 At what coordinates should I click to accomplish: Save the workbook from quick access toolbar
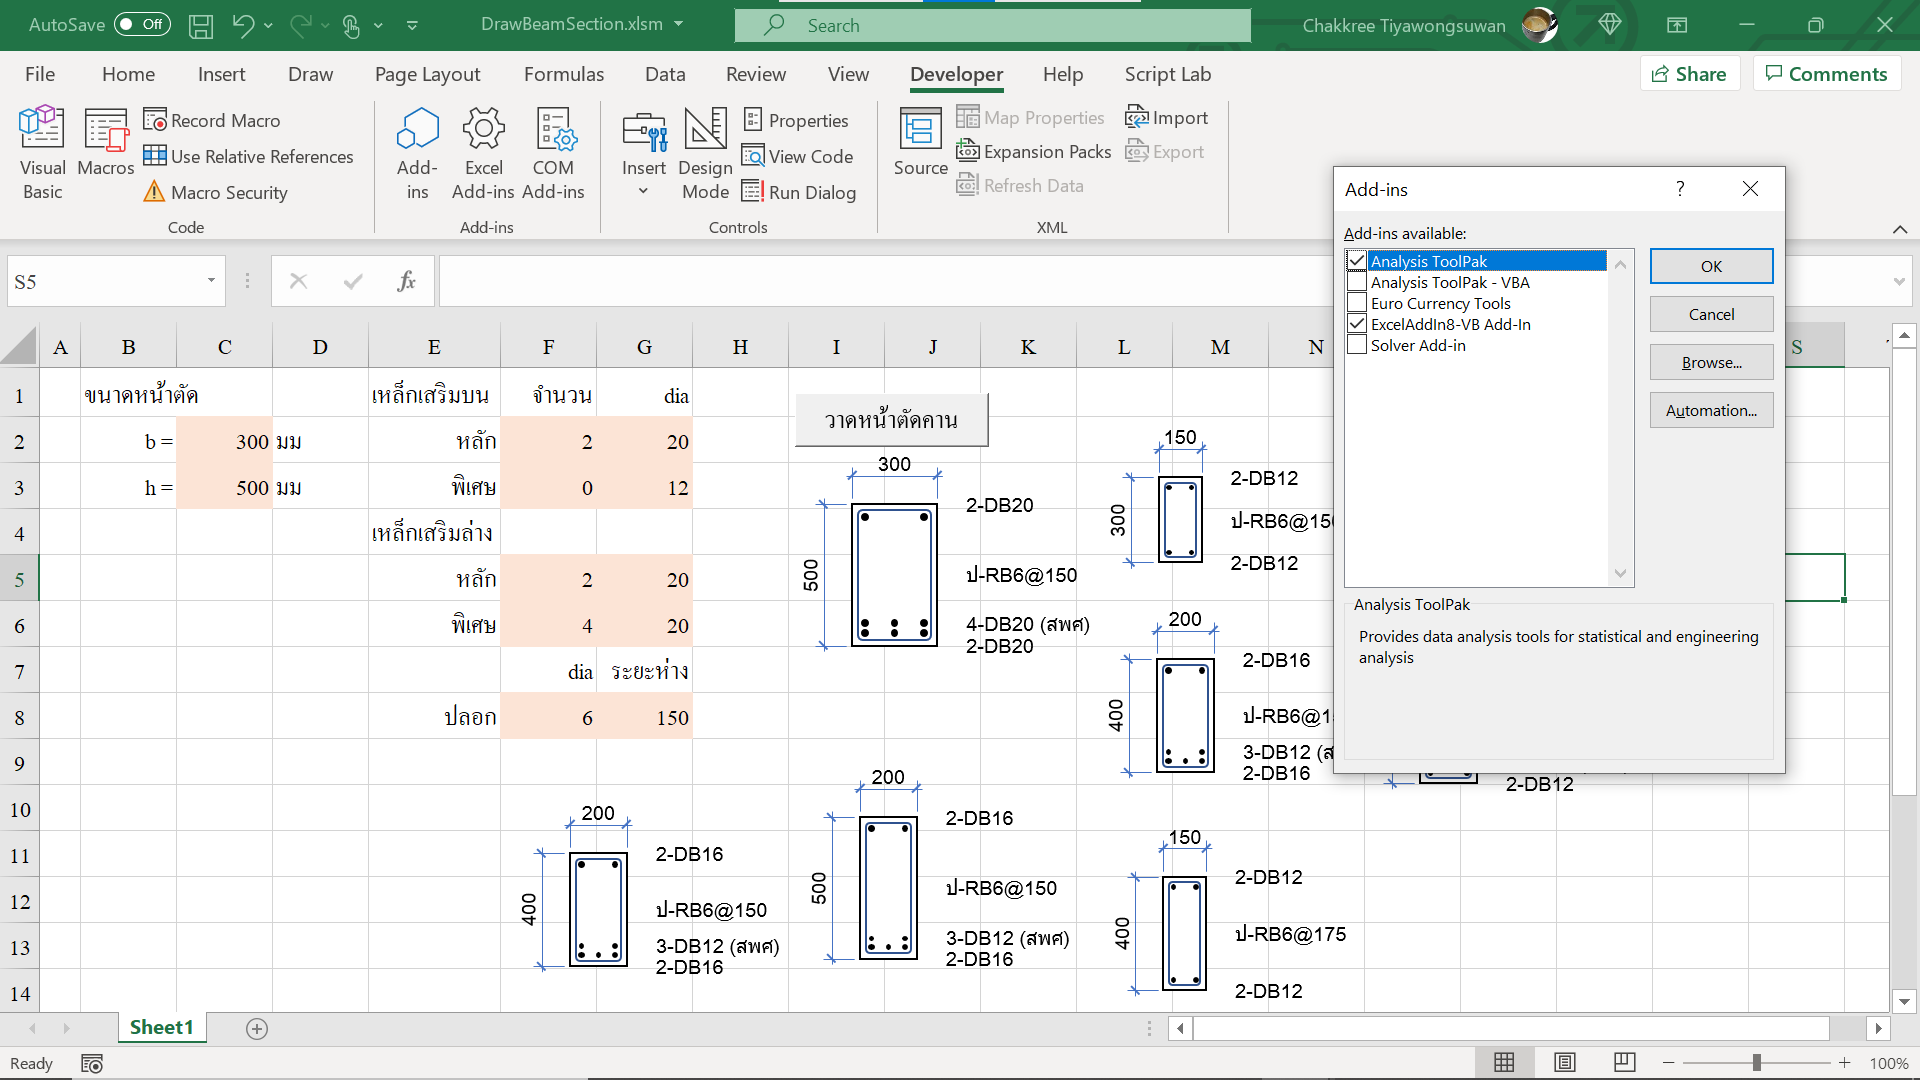201,25
